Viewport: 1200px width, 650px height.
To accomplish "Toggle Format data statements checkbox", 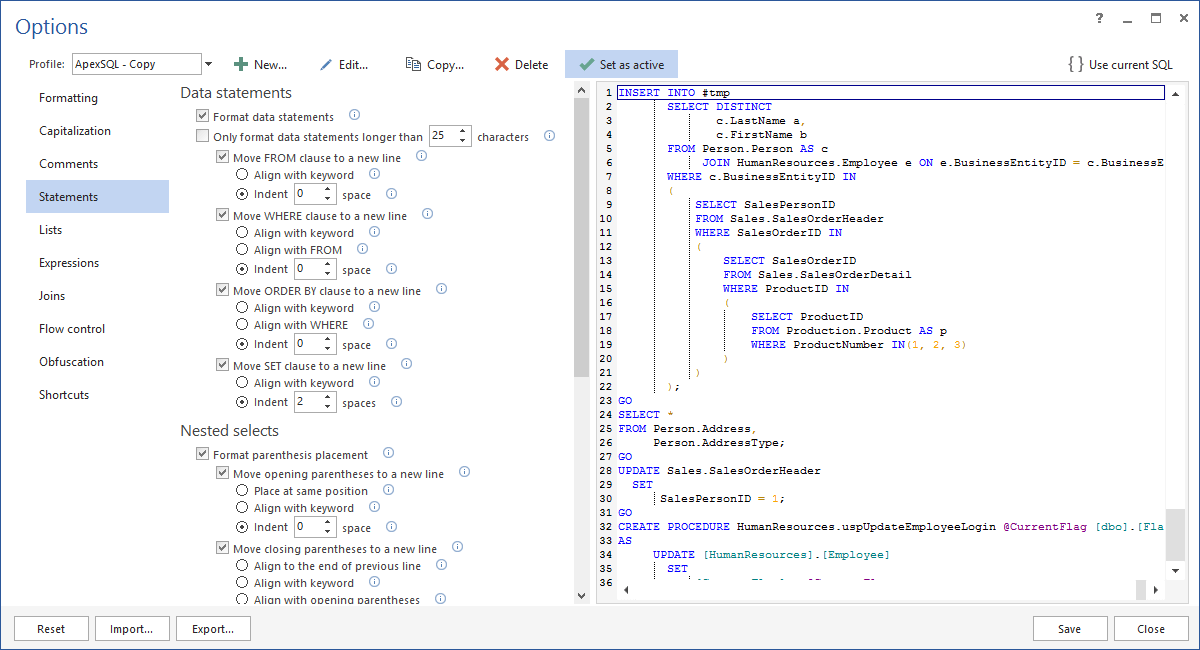I will [203, 117].
